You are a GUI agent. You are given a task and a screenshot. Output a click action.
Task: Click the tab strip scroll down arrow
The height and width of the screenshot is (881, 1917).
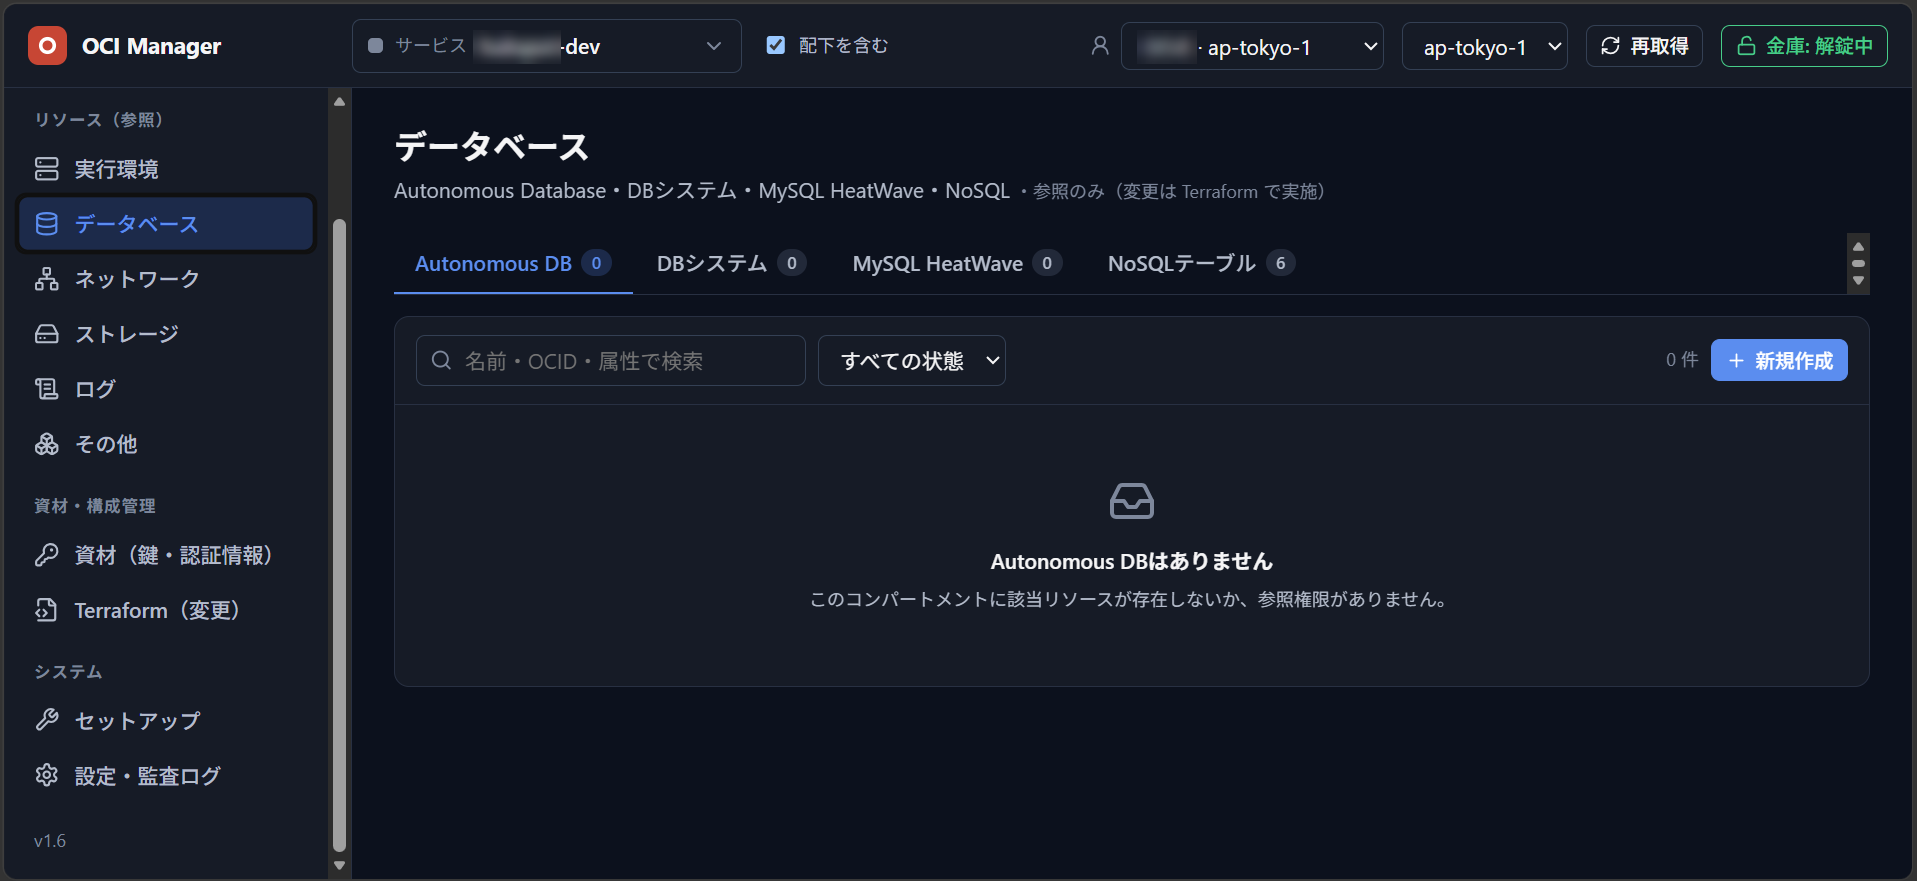click(1858, 281)
